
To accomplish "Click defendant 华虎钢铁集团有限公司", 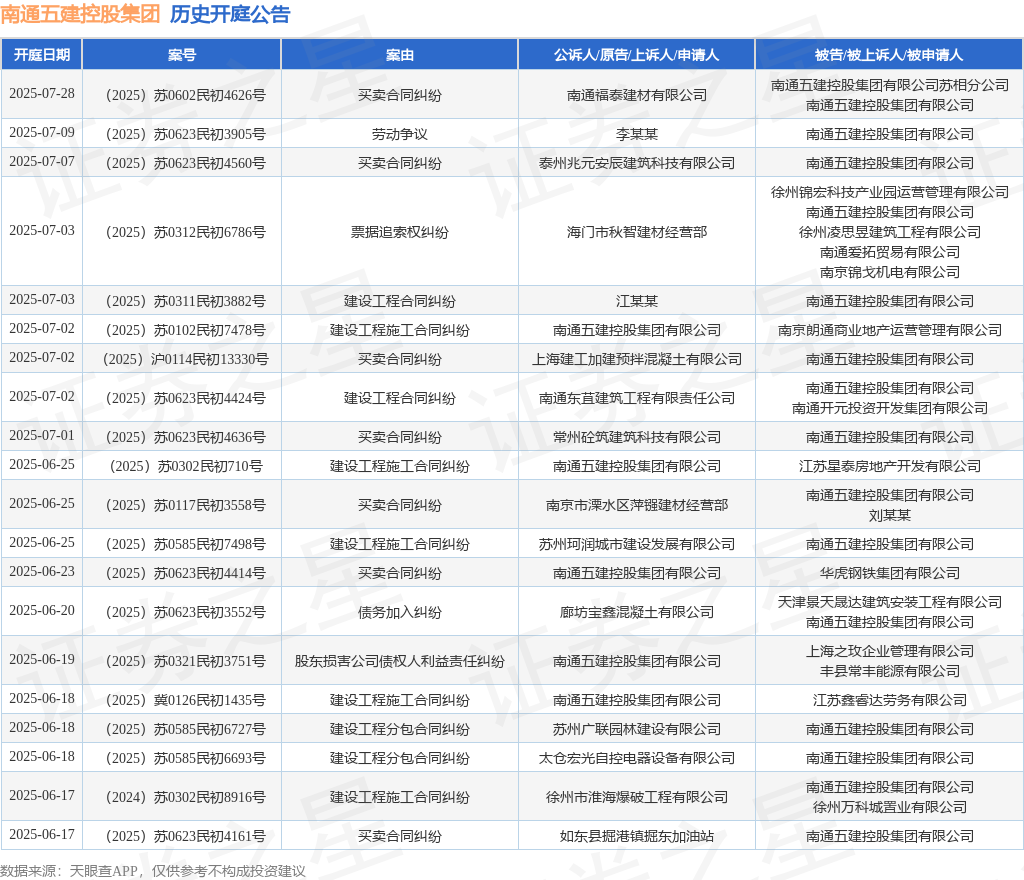I will (889, 573).
